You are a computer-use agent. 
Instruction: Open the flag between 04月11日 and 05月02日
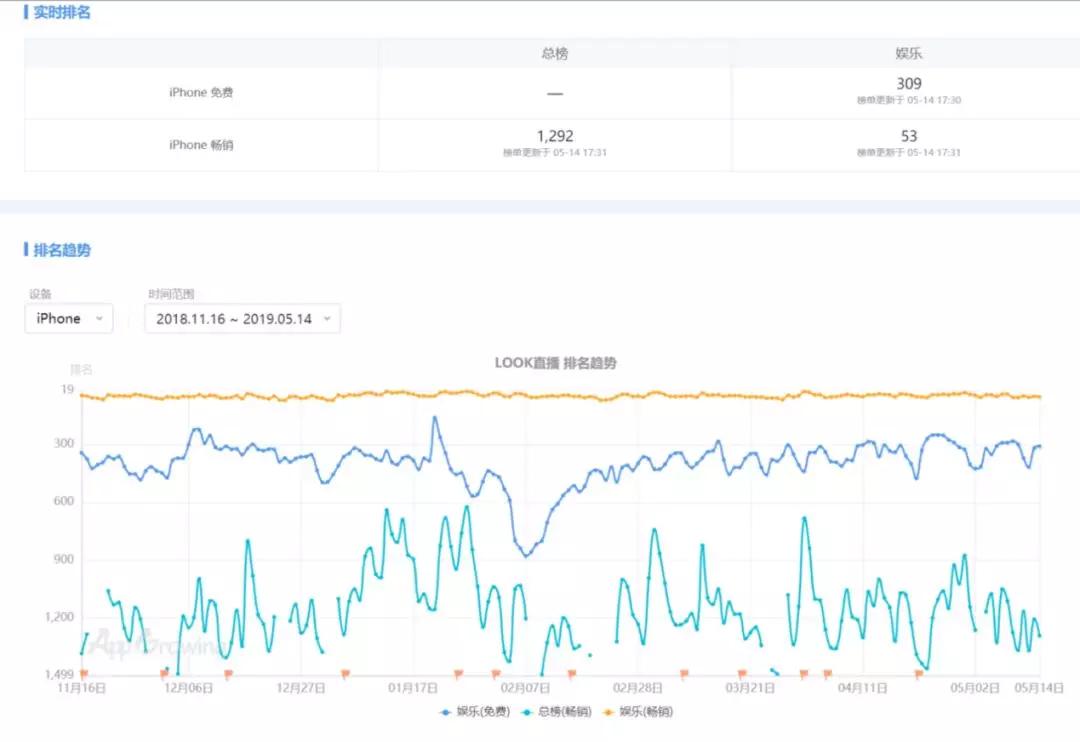pos(918,674)
